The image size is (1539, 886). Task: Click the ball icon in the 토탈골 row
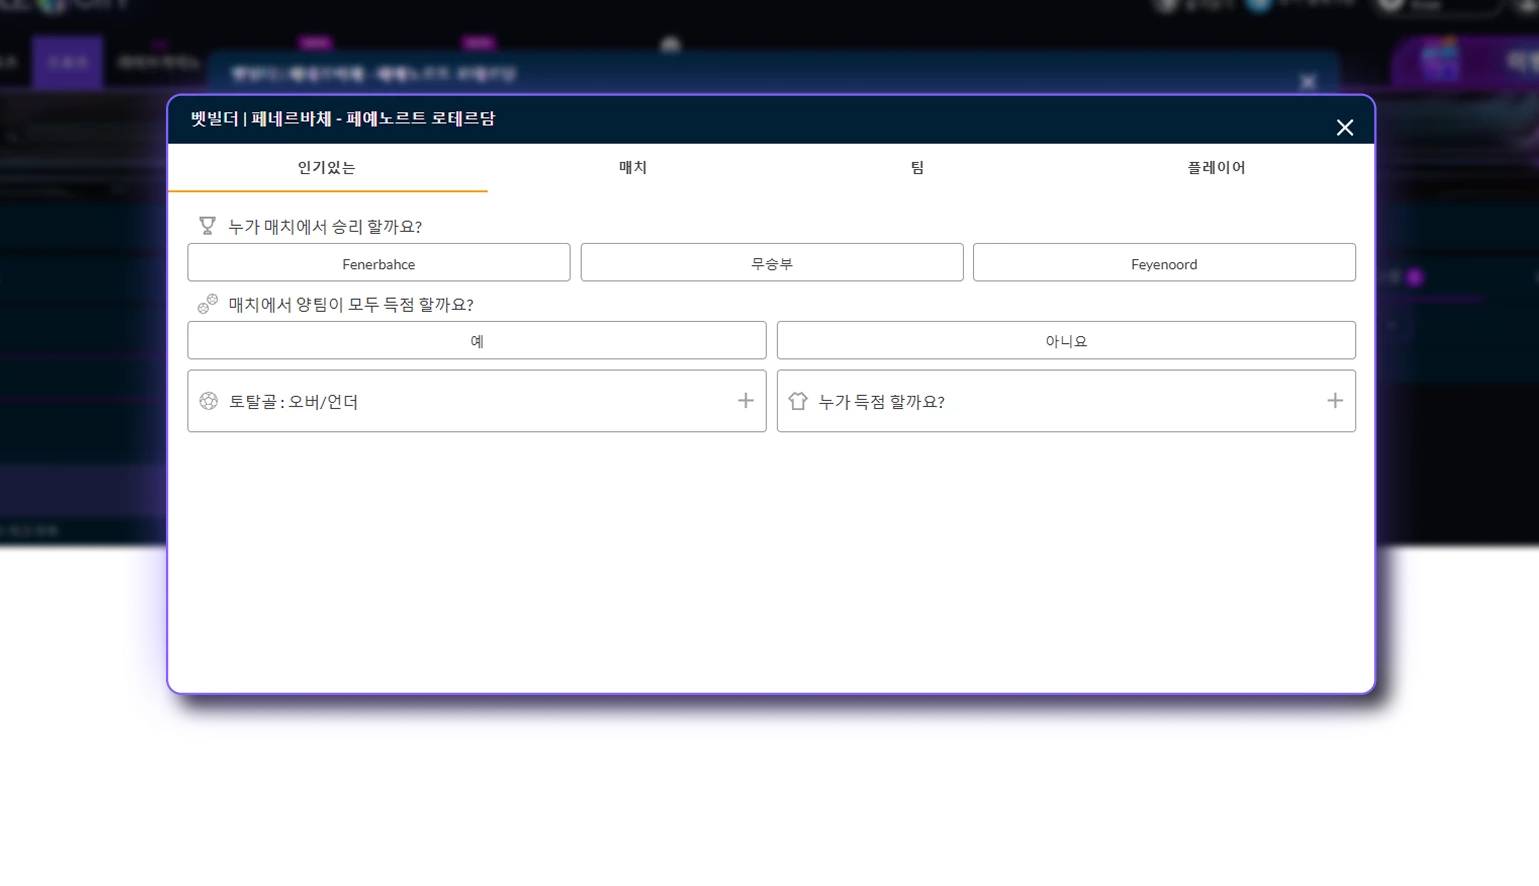[208, 401]
